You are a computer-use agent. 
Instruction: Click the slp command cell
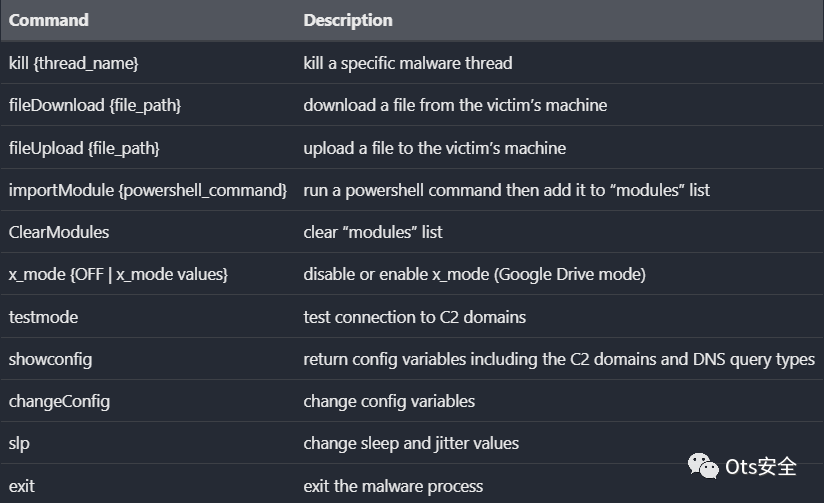coord(20,443)
